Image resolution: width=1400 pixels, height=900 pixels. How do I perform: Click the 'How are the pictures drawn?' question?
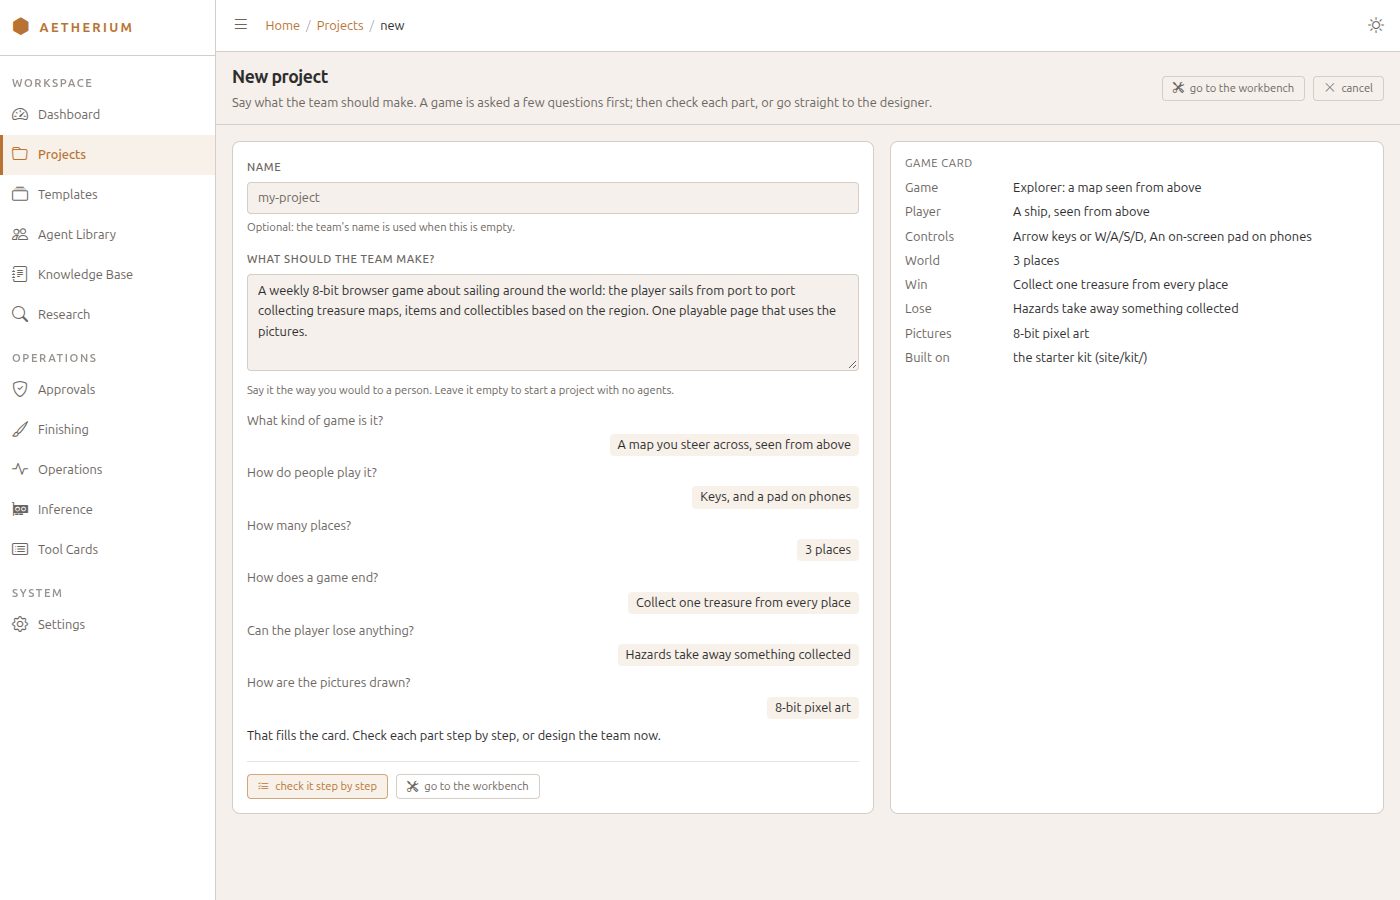click(329, 683)
